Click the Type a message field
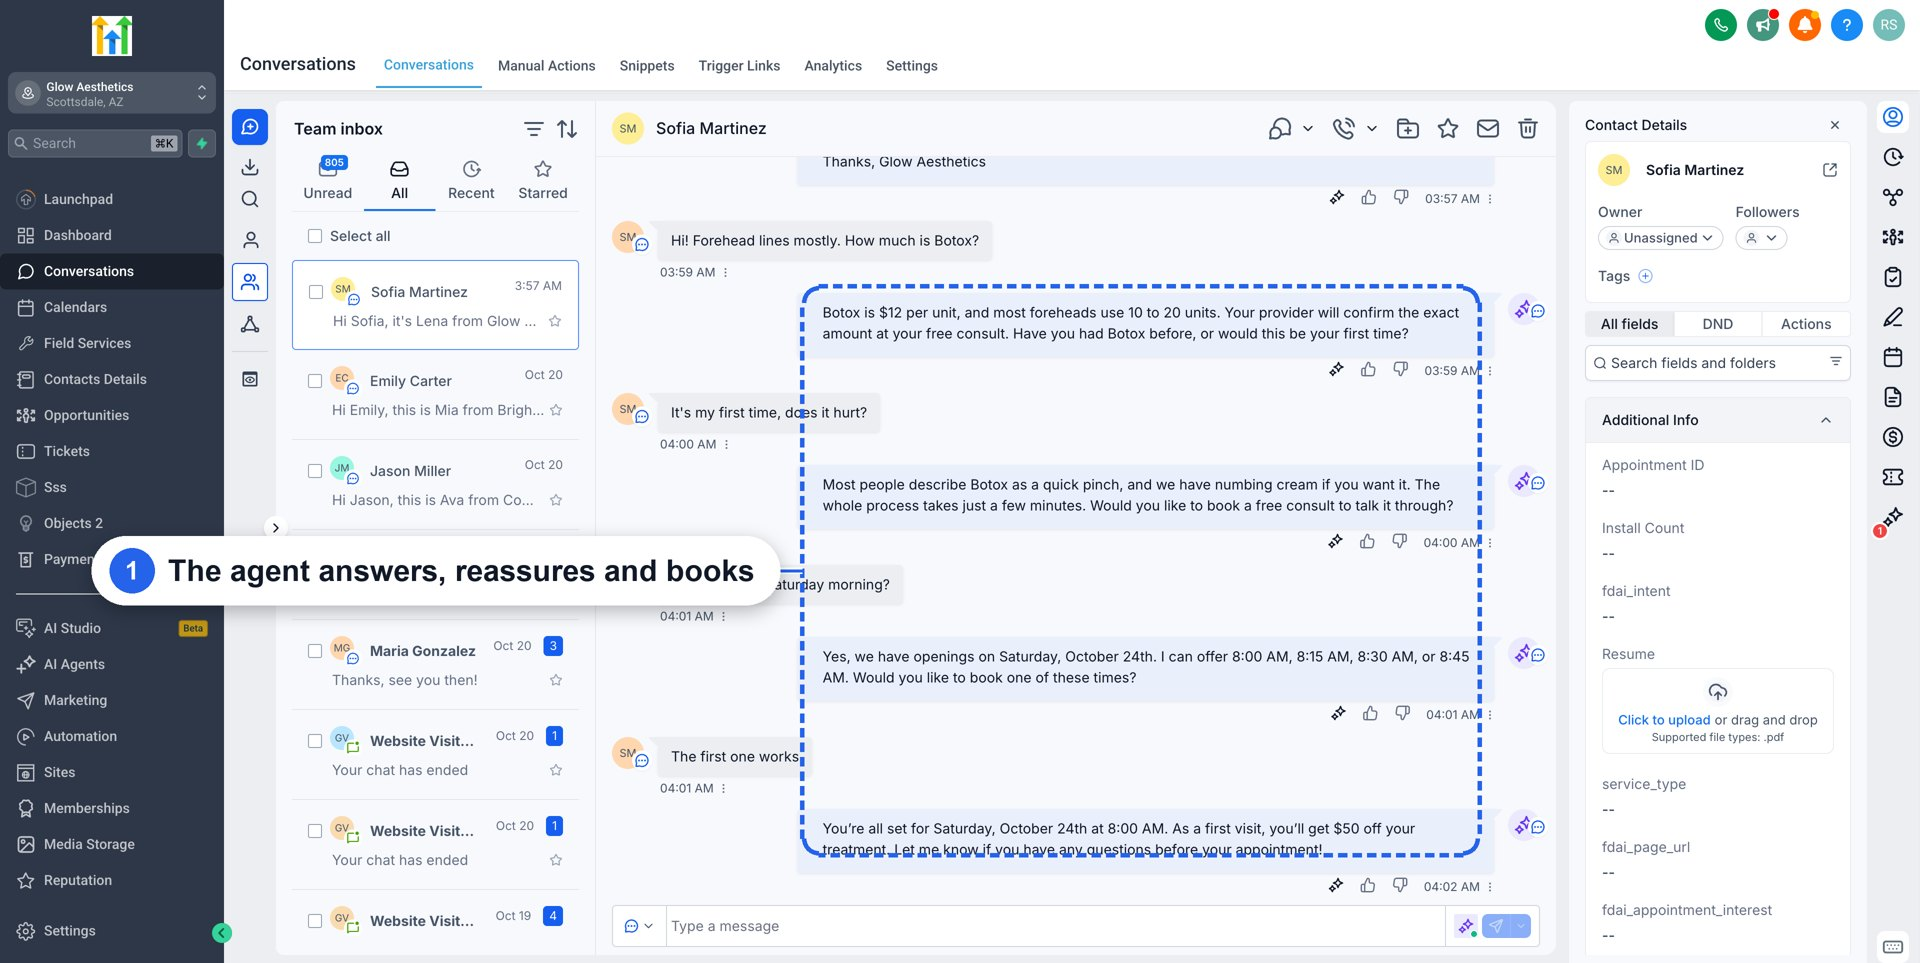The width and height of the screenshot is (1920, 963). point(1055,926)
